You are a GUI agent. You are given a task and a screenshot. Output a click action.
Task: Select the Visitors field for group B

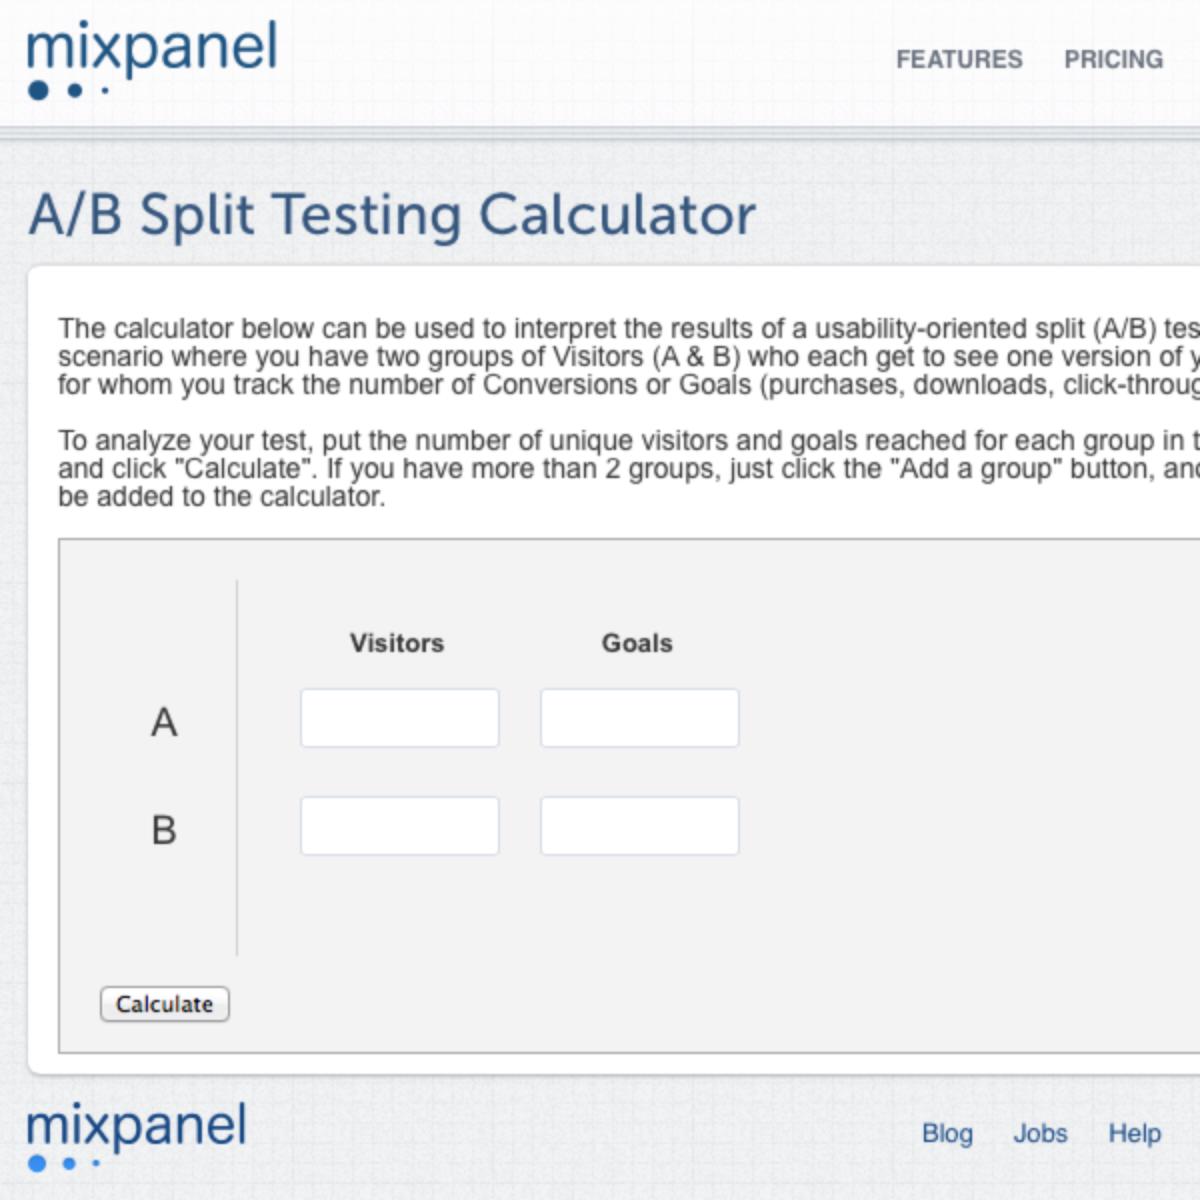pyautogui.click(x=399, y=825)
